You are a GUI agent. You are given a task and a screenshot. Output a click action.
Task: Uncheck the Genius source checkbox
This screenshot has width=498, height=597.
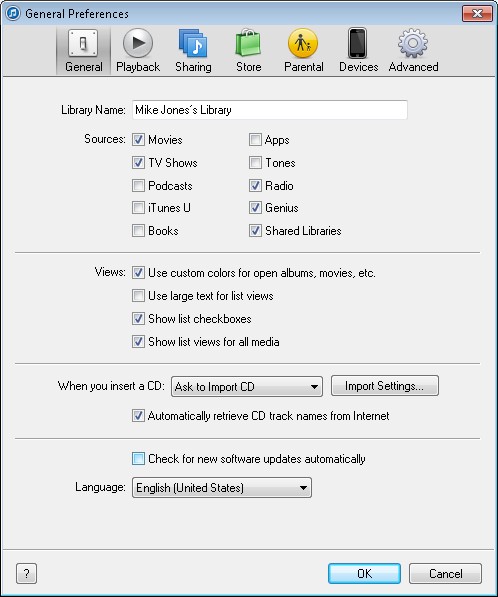[x=255, y=208]
